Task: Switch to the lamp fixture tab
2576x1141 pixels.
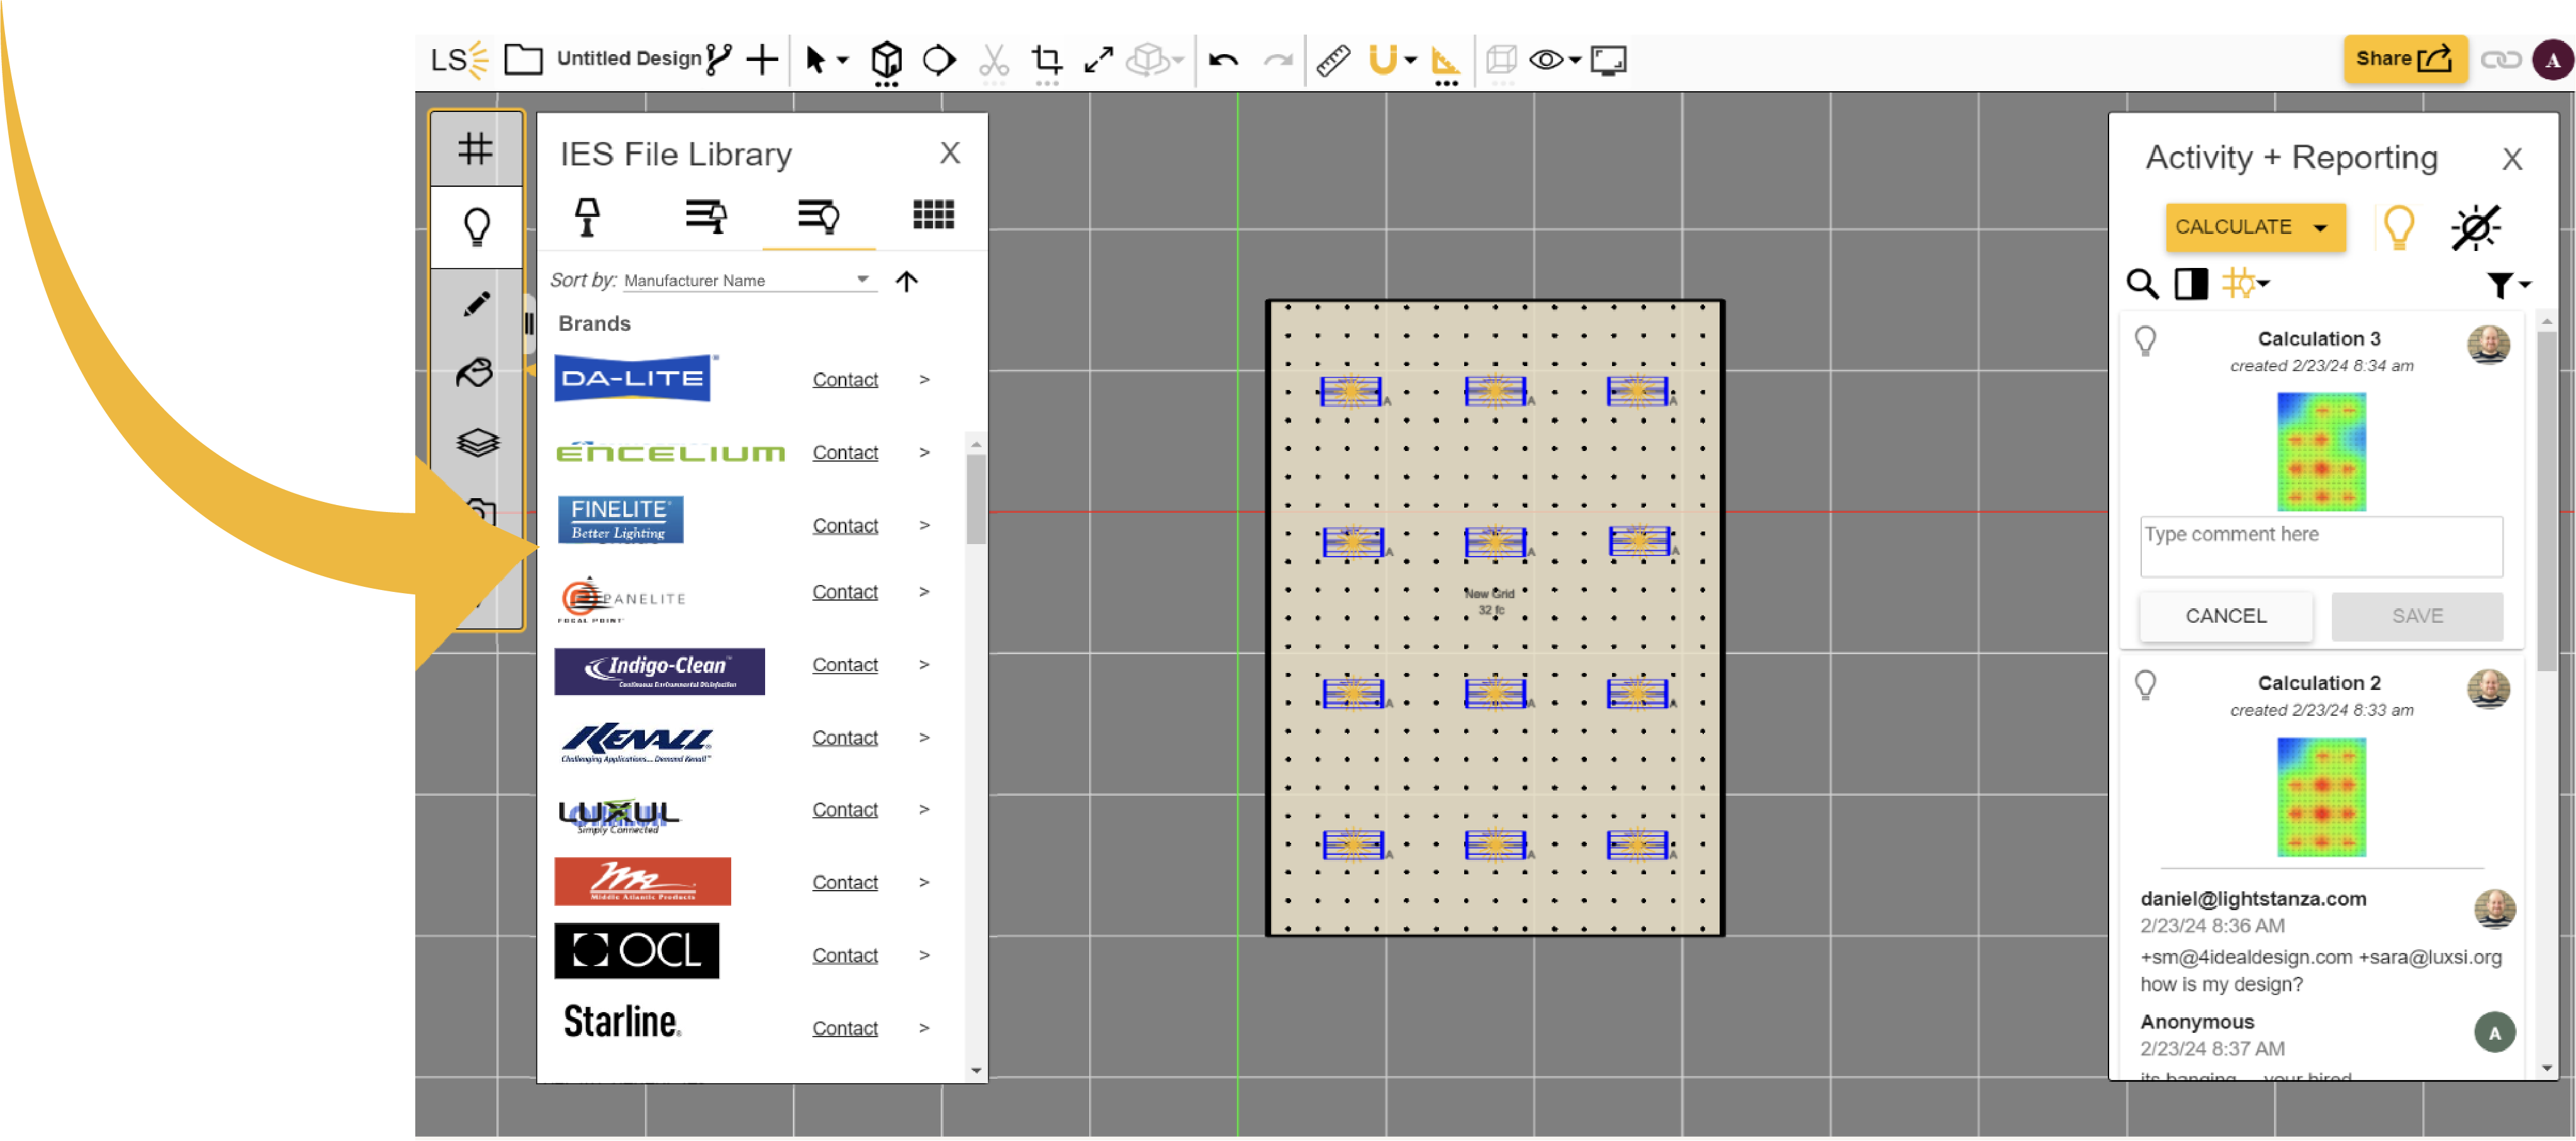Action: (588, 216)
